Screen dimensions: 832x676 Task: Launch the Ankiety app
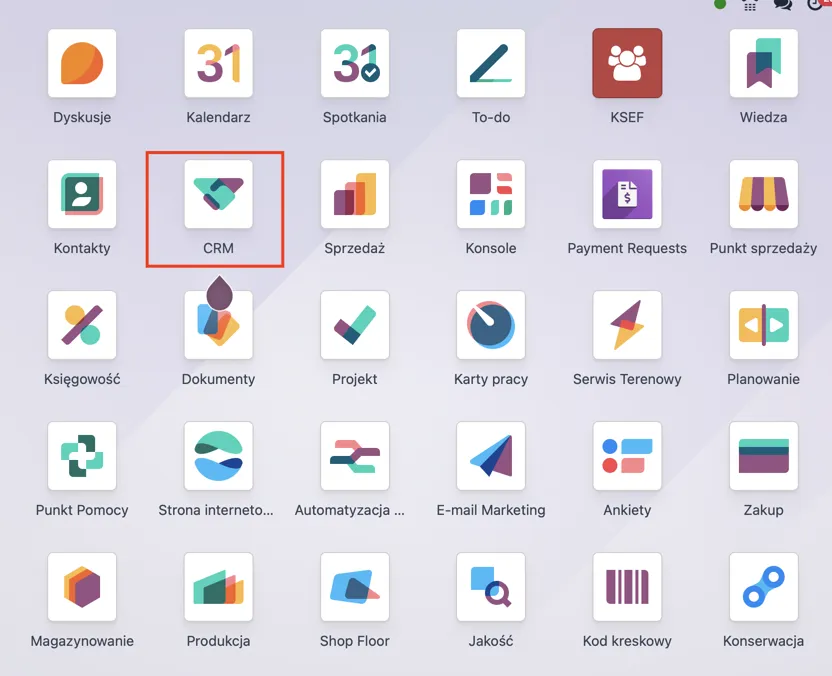click(627, 456)
